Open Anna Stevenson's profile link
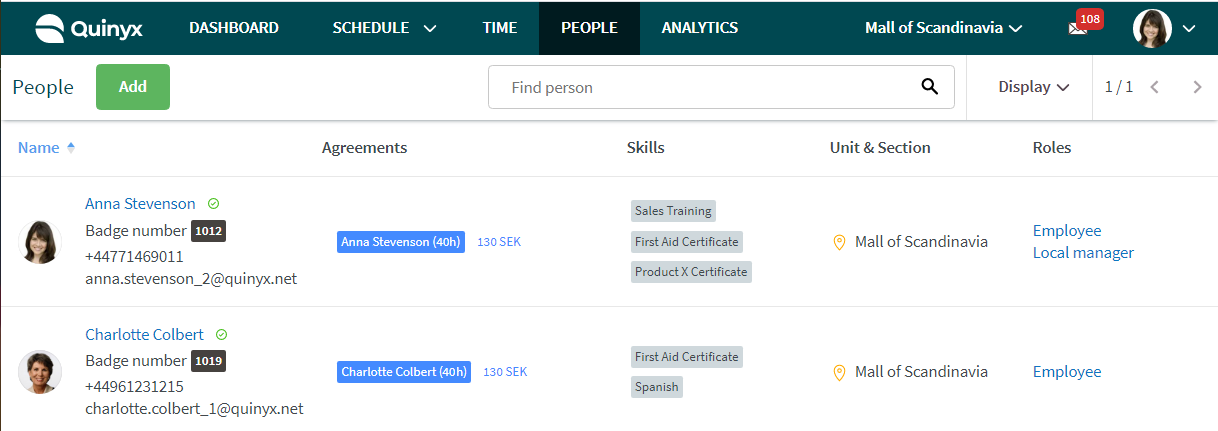1218x431 pixels. point(140,203)
